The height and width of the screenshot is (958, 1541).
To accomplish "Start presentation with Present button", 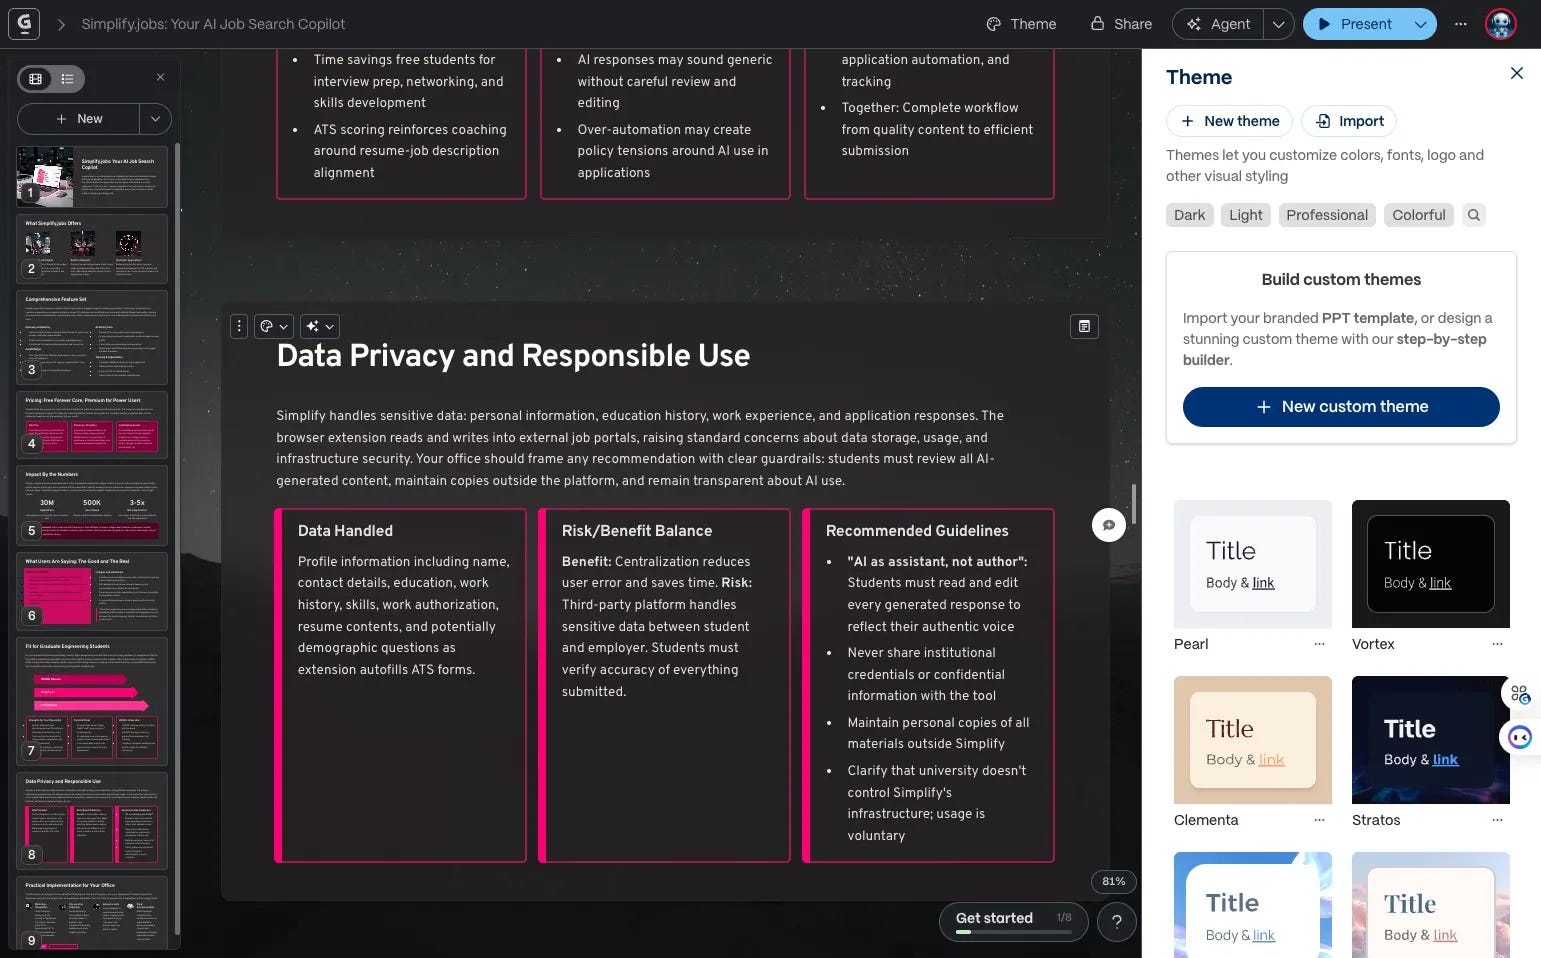I will [x=1354, y=24].
